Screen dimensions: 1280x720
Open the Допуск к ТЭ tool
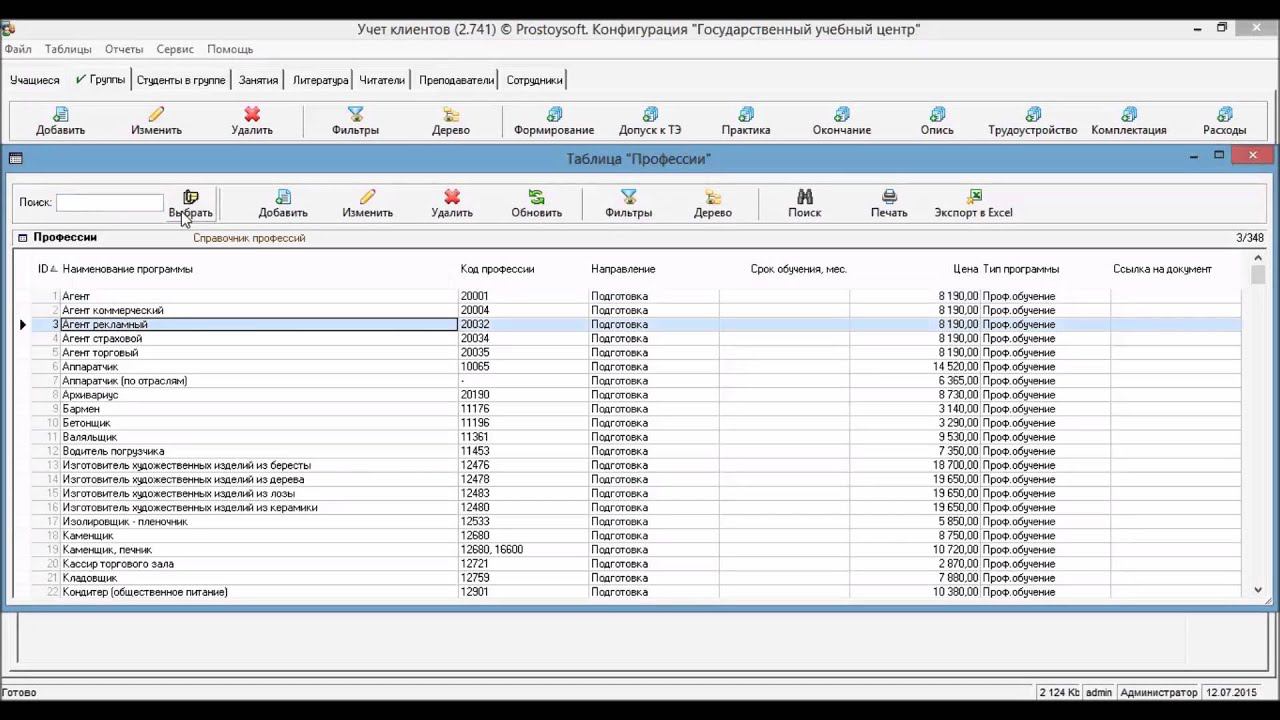coord(650,121)
